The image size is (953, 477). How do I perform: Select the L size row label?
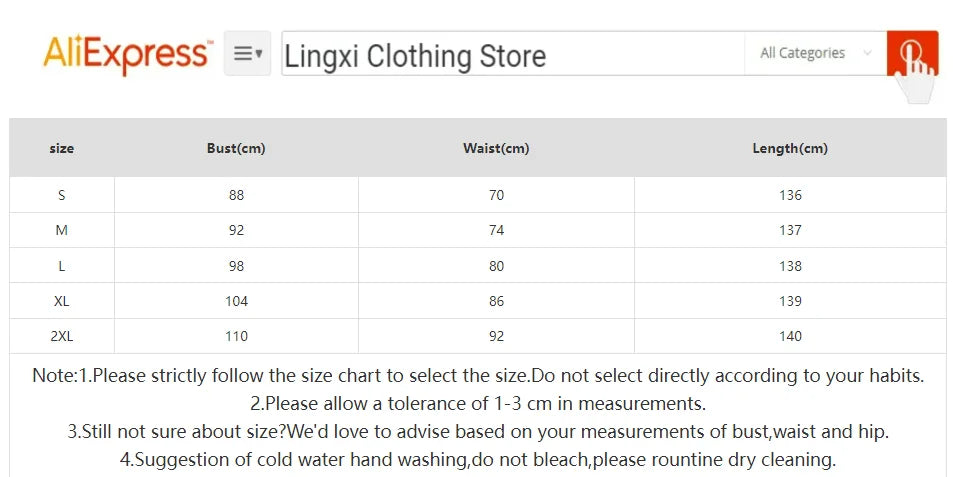point(62,266)
